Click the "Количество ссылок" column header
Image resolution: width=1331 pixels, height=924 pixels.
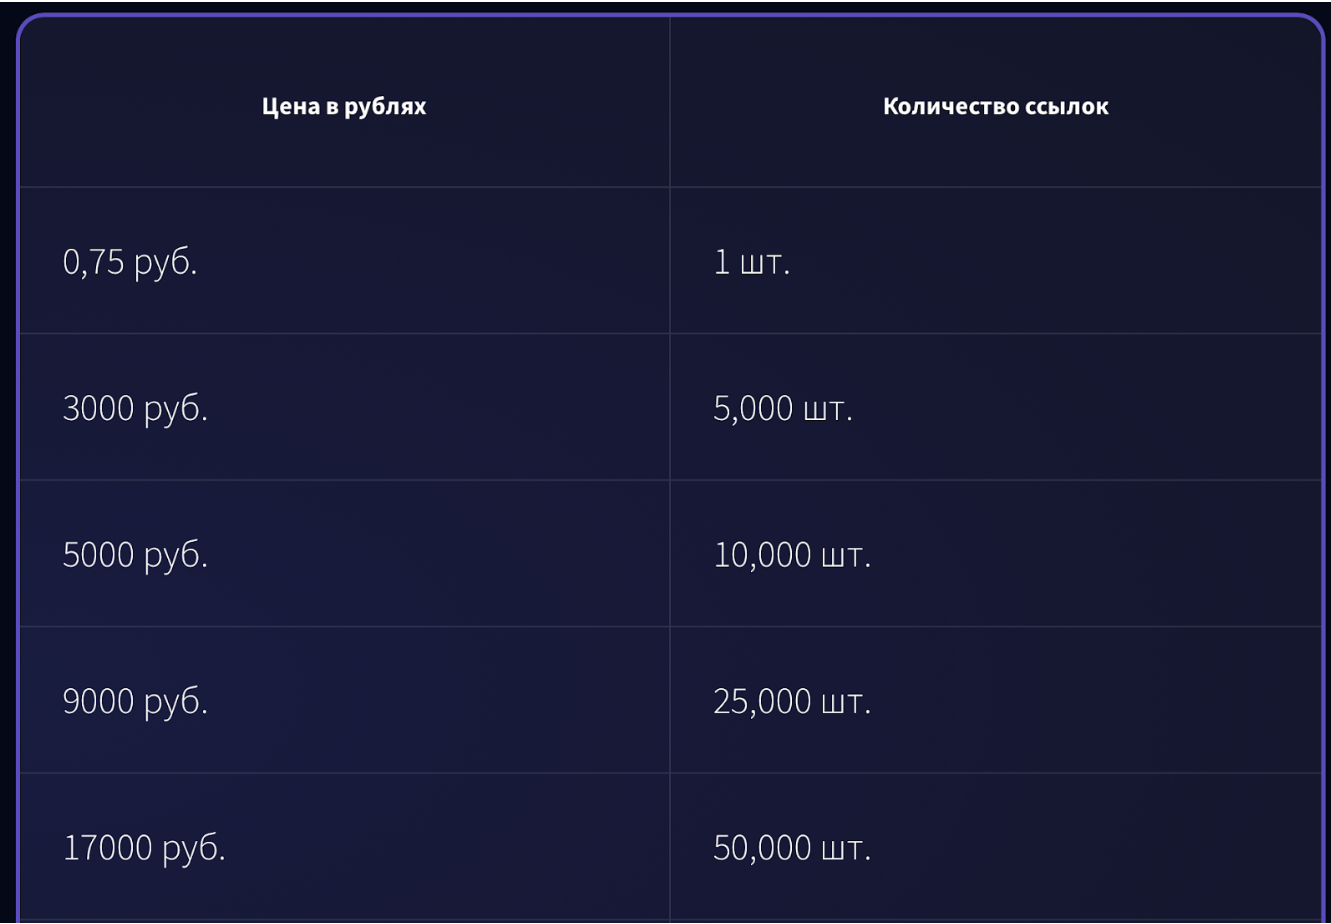[x=995, y=107]
